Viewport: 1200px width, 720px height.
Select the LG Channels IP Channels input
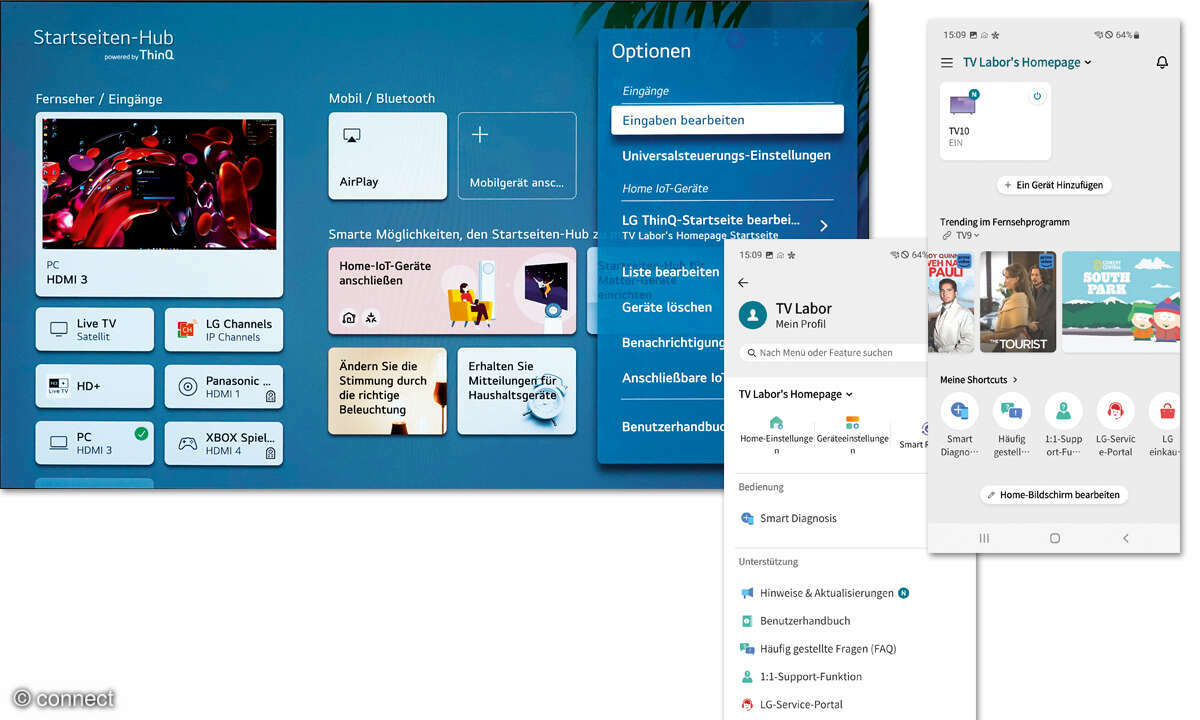coord(224,330)
